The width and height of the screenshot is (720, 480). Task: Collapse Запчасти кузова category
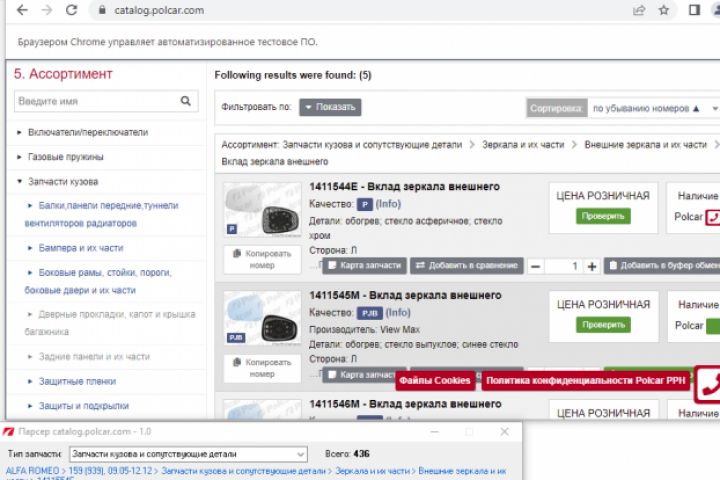(x=62, y=182)
